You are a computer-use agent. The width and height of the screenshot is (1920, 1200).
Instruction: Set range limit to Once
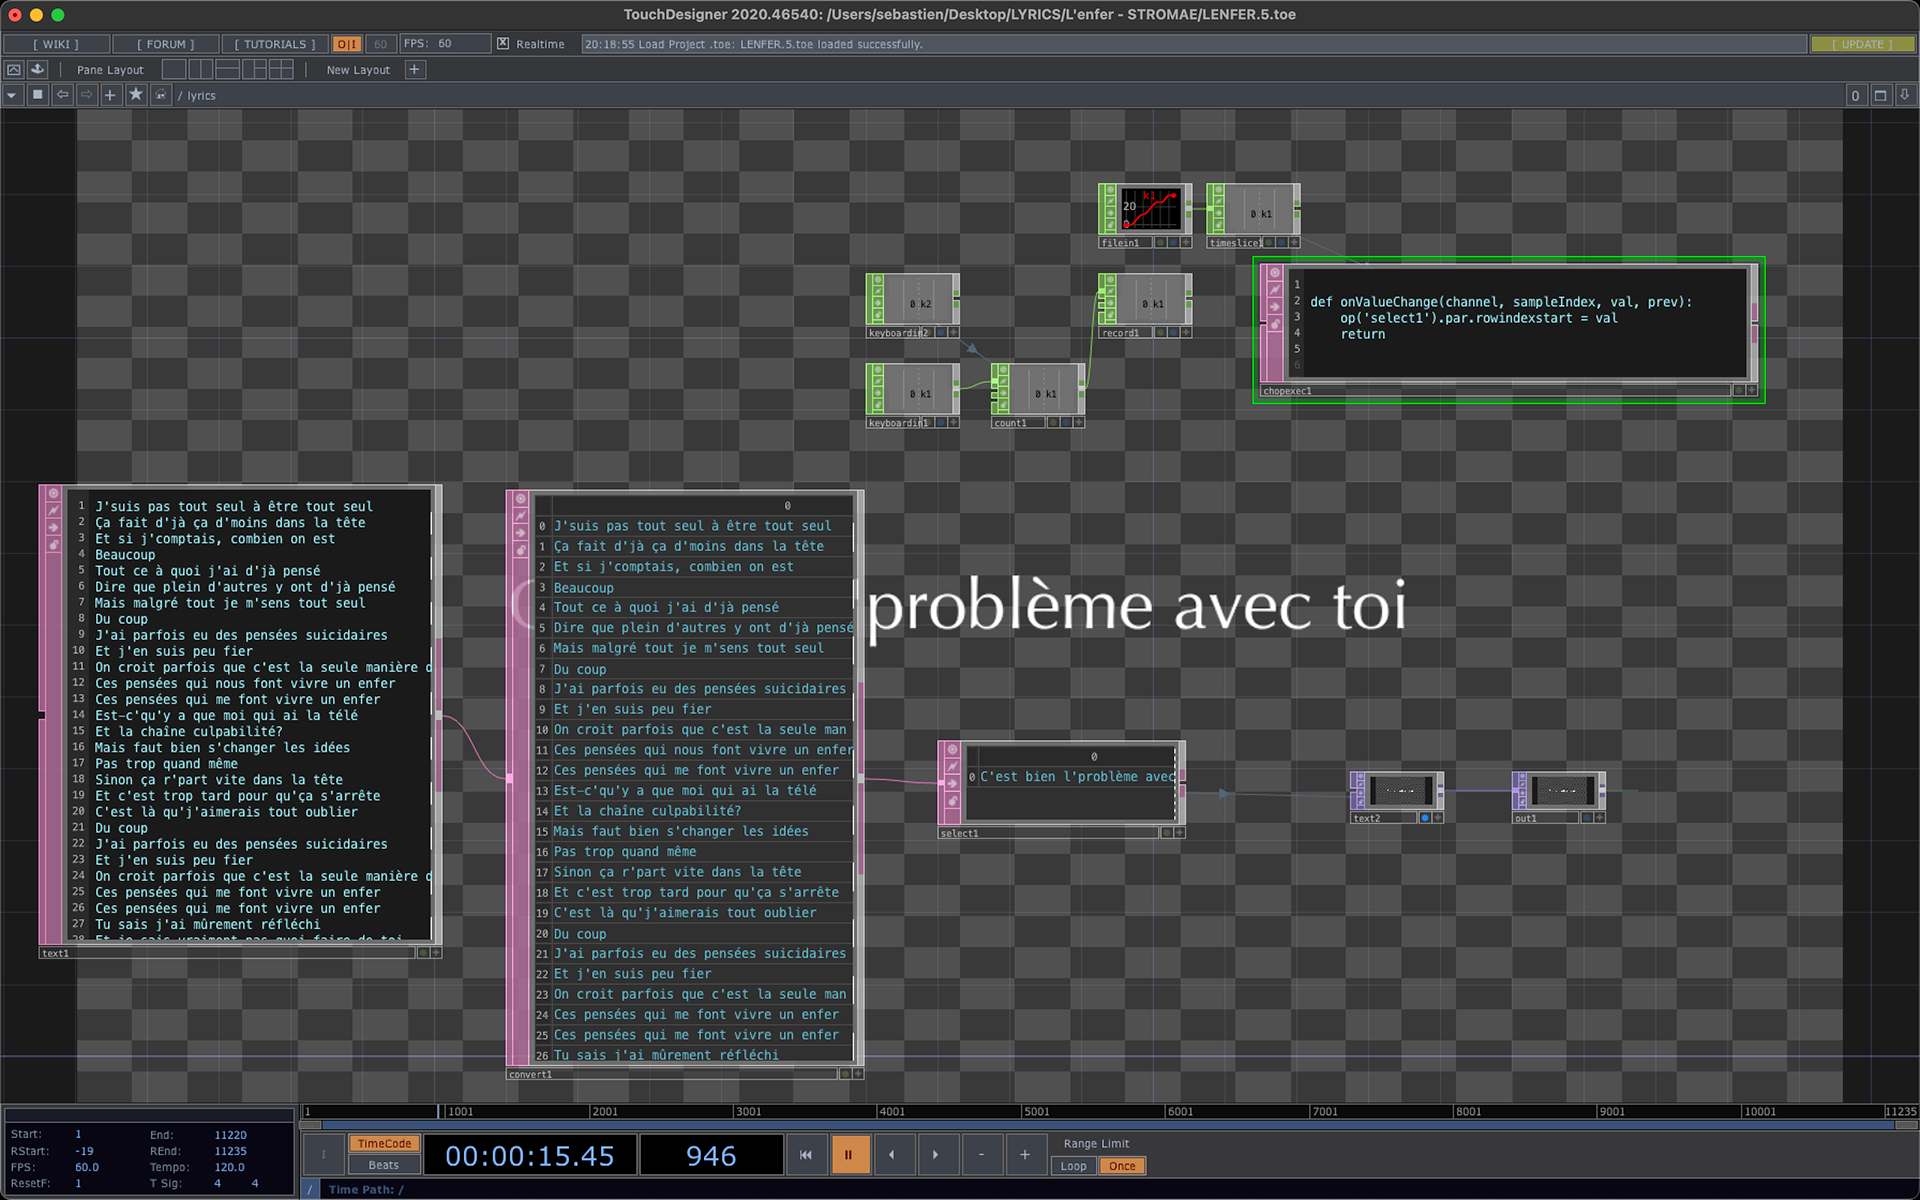[1122, 1166]
